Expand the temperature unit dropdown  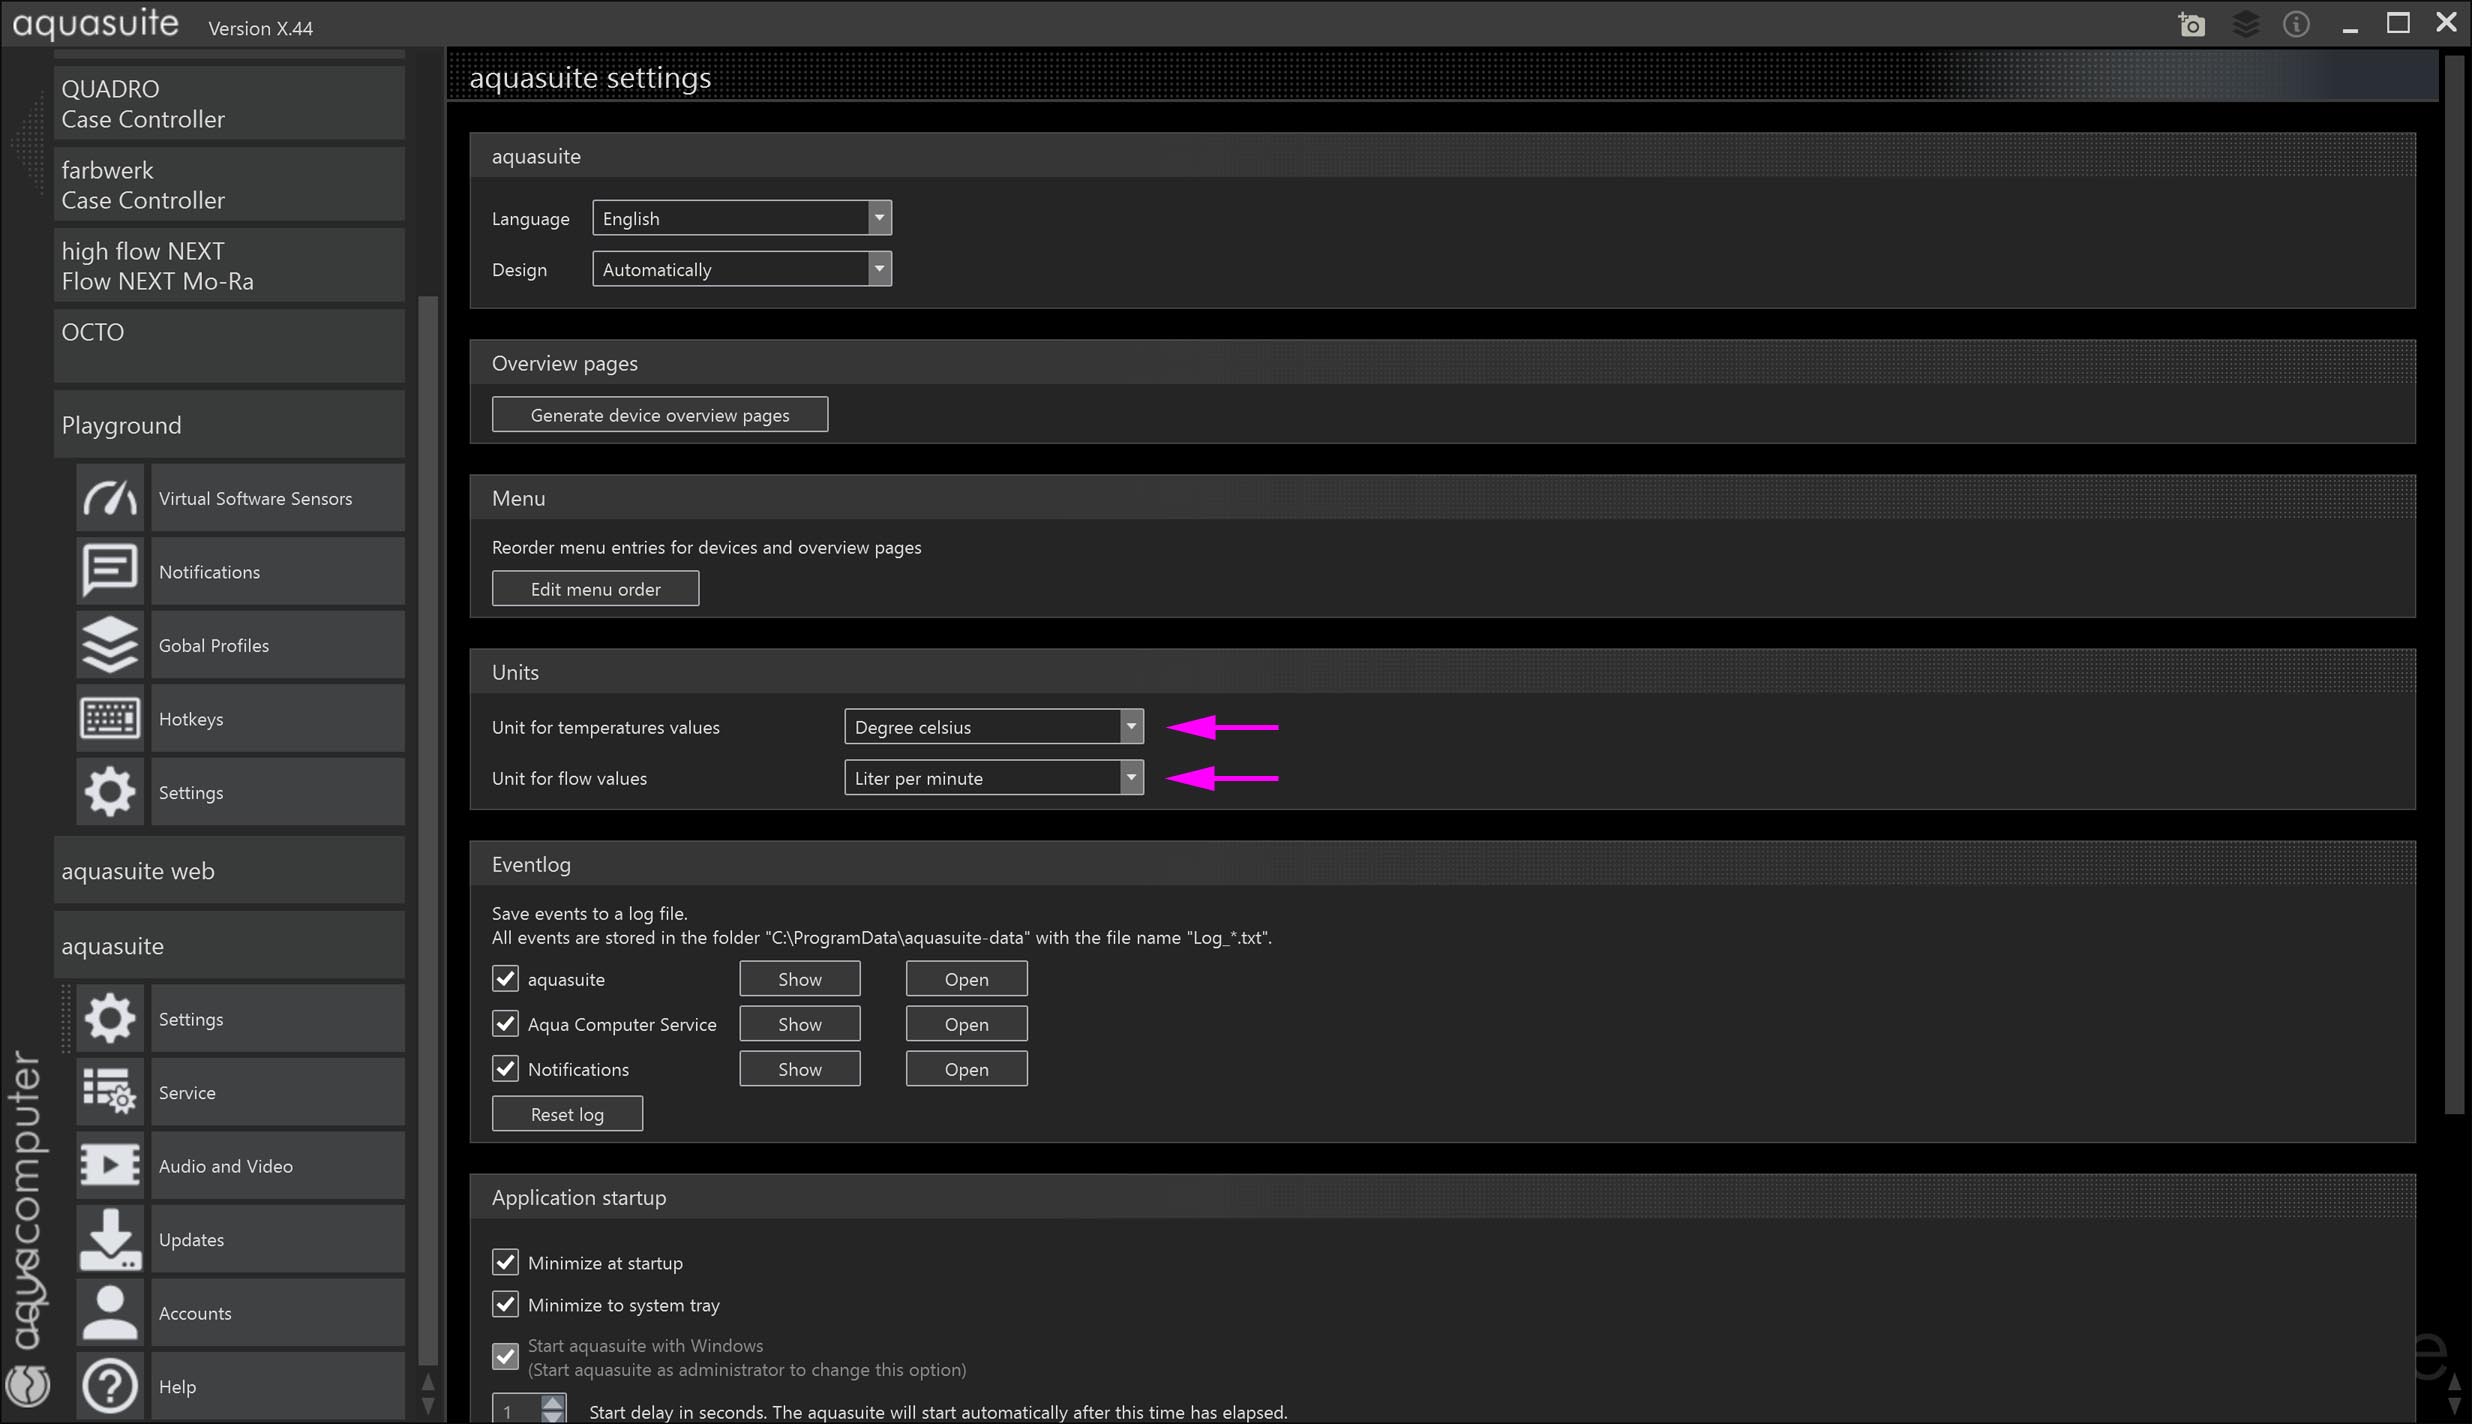[x=993, y=727]
